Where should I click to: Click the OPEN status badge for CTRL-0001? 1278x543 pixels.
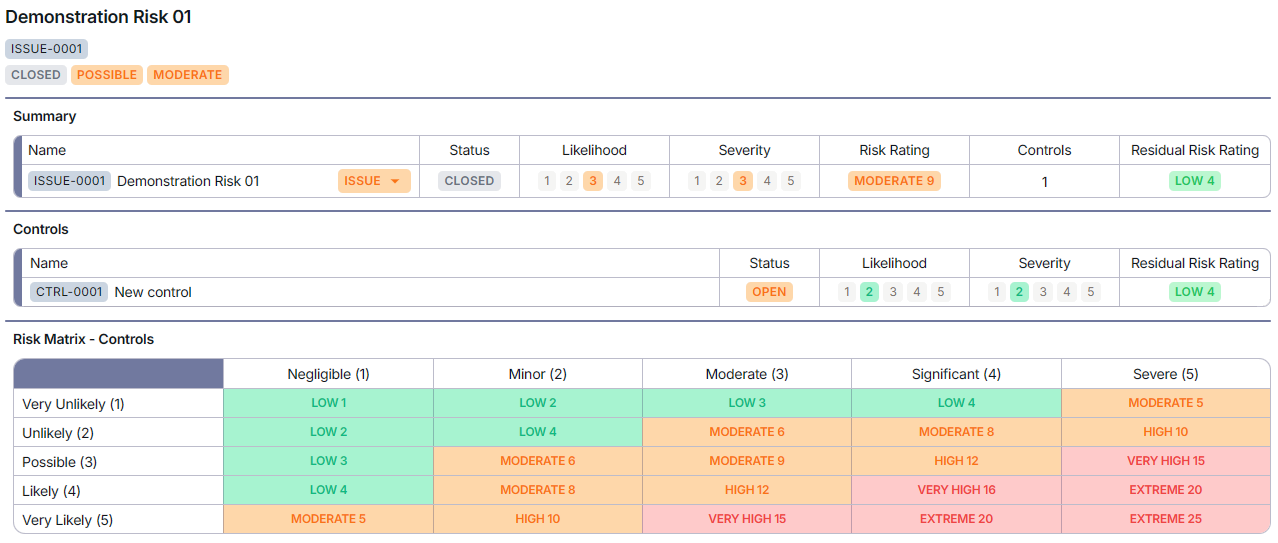pyautogui.click(x=769, y=292)
